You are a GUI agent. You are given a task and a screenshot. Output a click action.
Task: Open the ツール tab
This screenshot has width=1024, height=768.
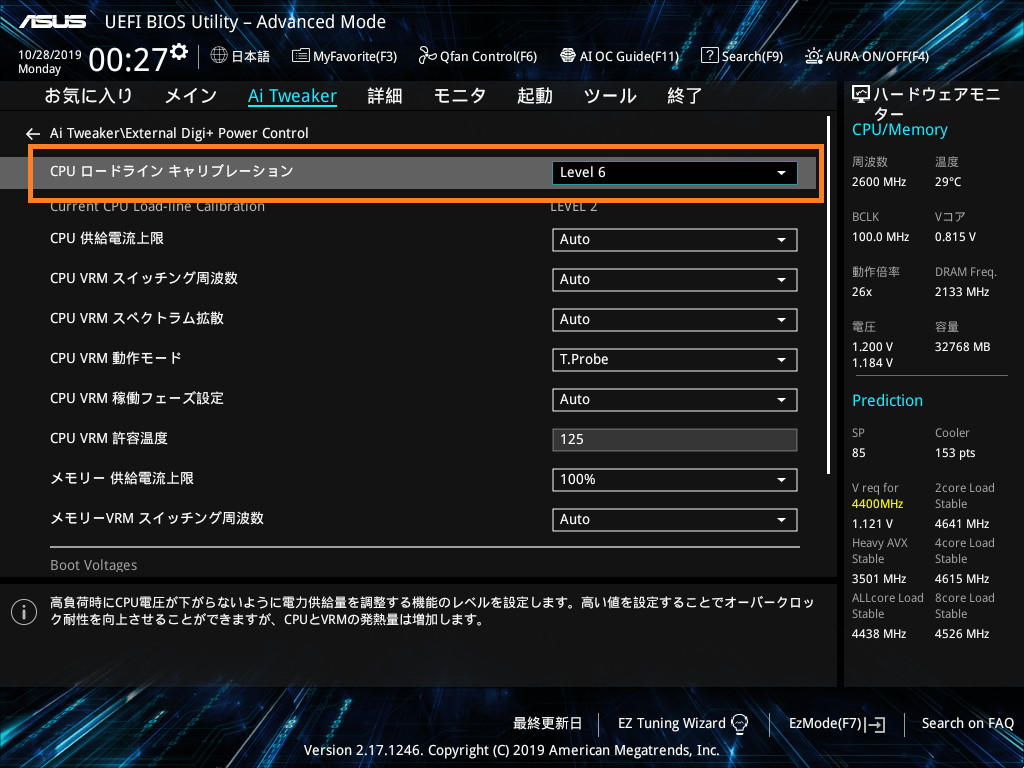tap(610, 96)
